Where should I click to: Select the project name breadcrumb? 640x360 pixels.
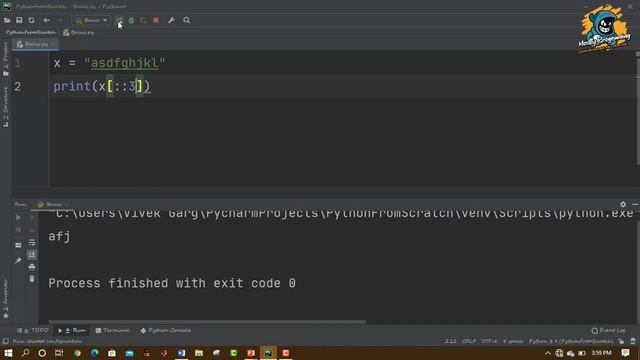tap(31, 32)
